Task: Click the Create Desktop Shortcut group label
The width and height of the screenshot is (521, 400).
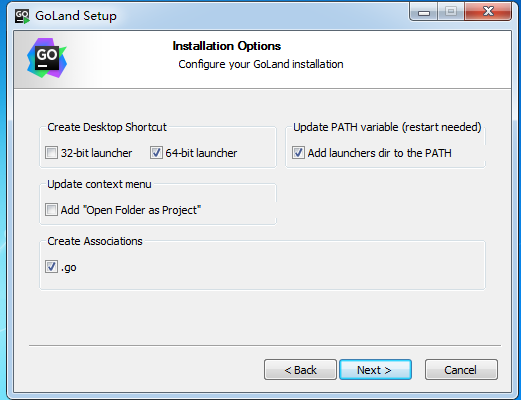Action: pos(107,127)
